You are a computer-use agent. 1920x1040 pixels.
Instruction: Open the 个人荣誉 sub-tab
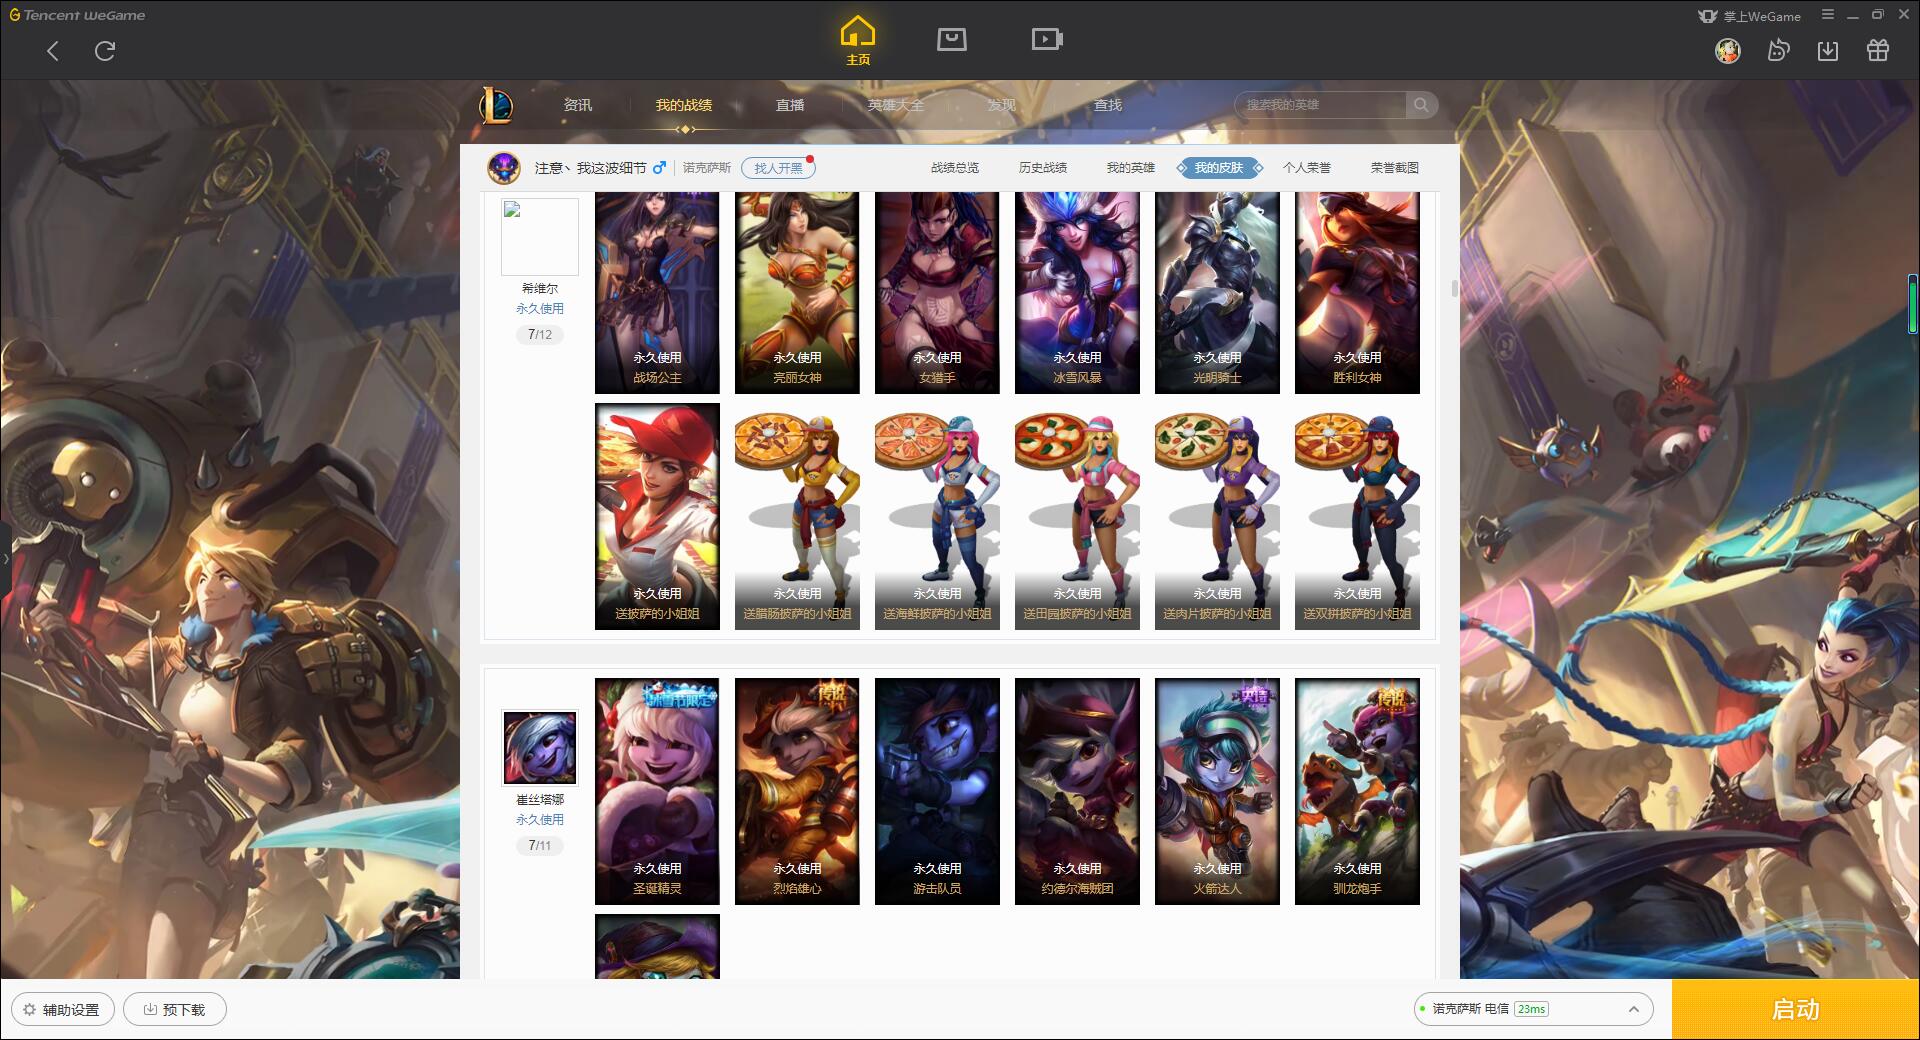[x=1307, y=168]
